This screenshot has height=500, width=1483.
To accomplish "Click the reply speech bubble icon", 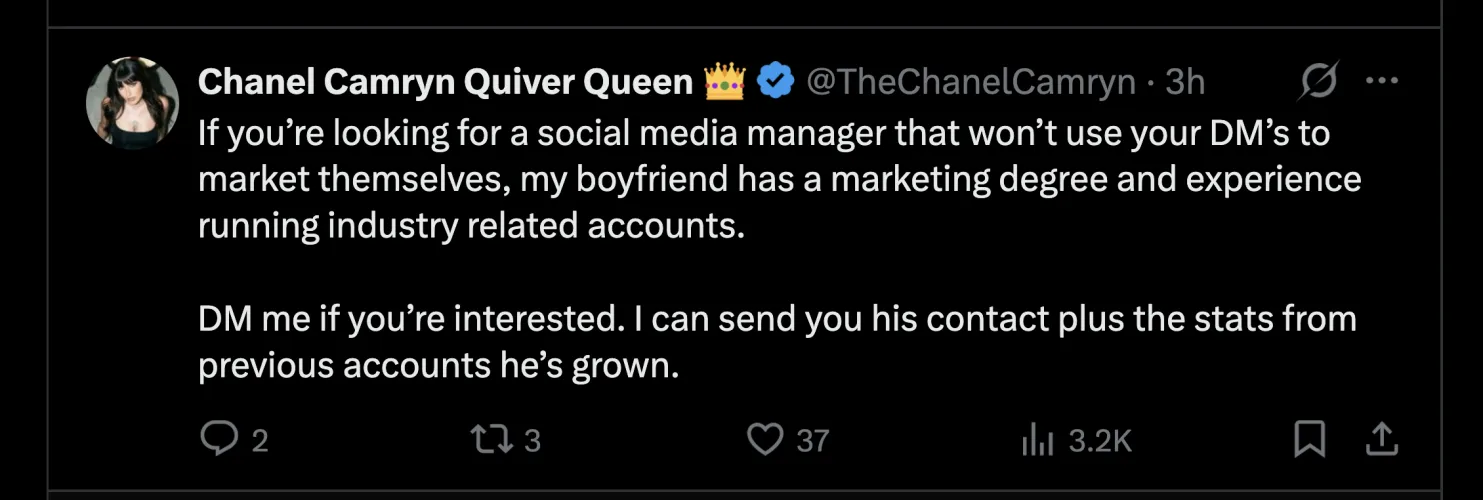I will click(218, 439).
